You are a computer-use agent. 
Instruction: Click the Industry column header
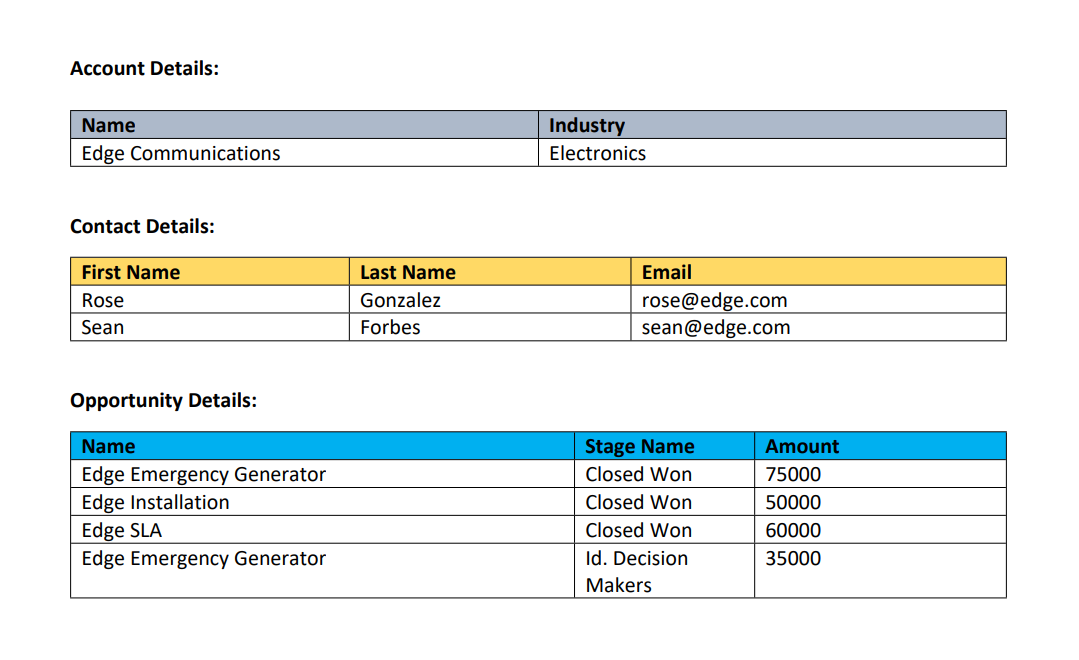772,125
